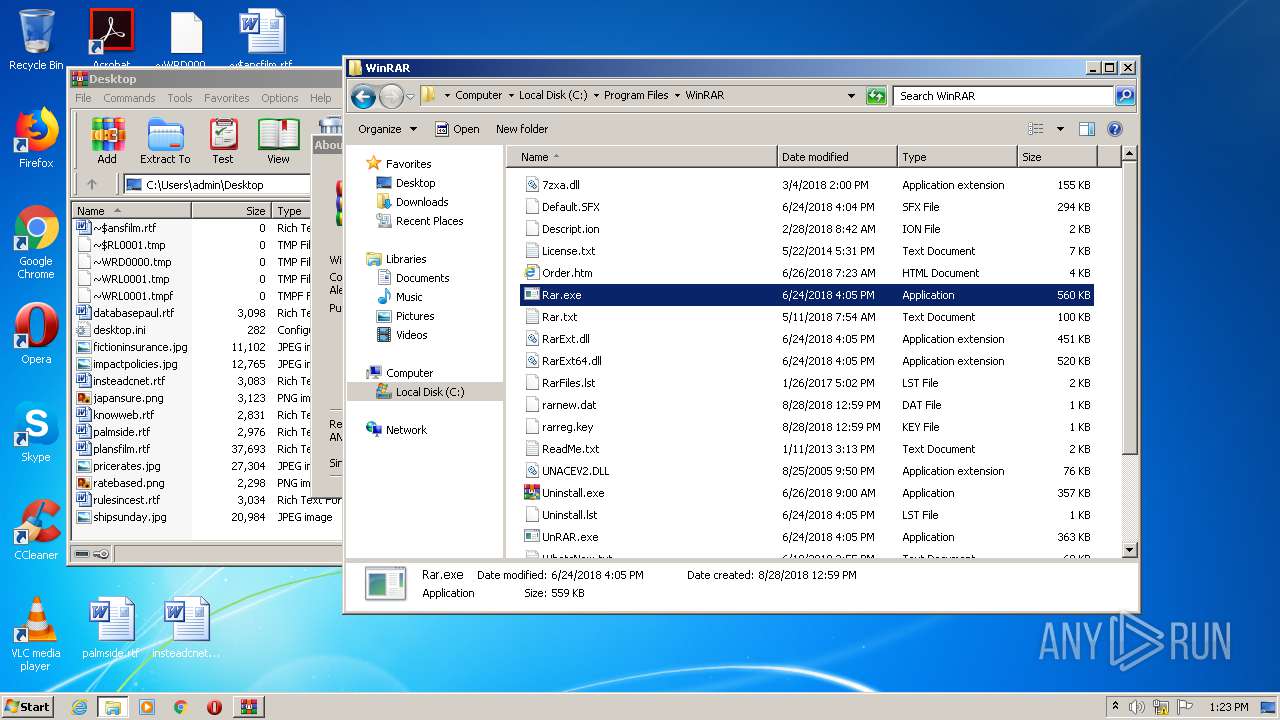Show the preview pane icon in Explorer

pyautogui.click(x=1087, y=129)
